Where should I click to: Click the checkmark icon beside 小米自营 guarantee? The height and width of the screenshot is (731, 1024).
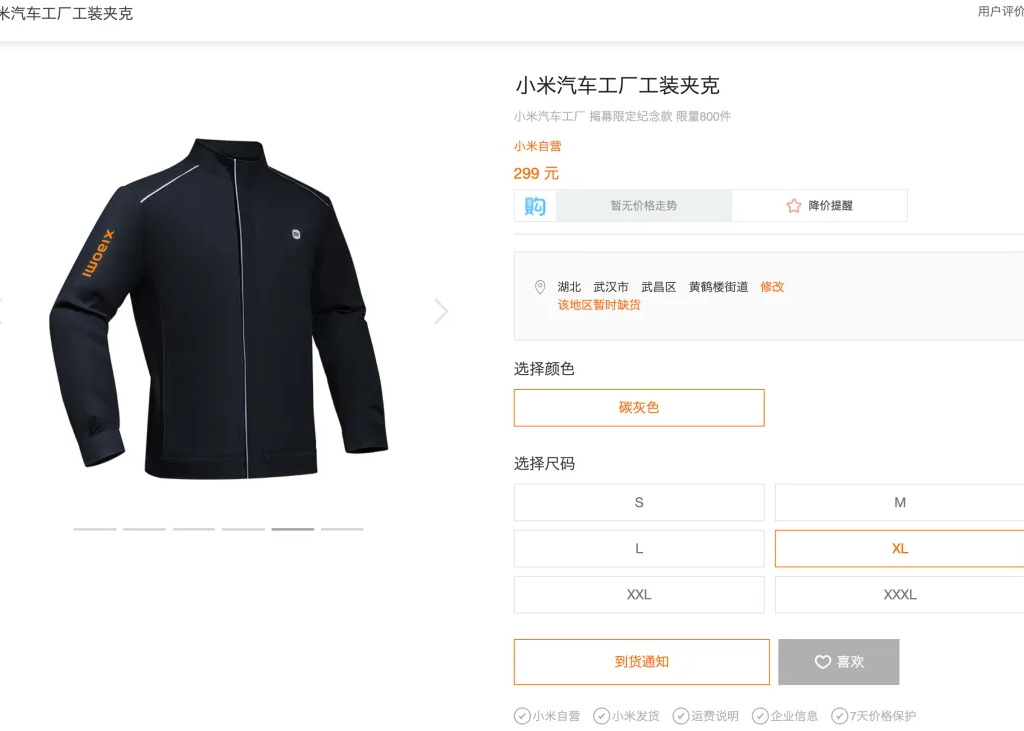click(522, 716)
